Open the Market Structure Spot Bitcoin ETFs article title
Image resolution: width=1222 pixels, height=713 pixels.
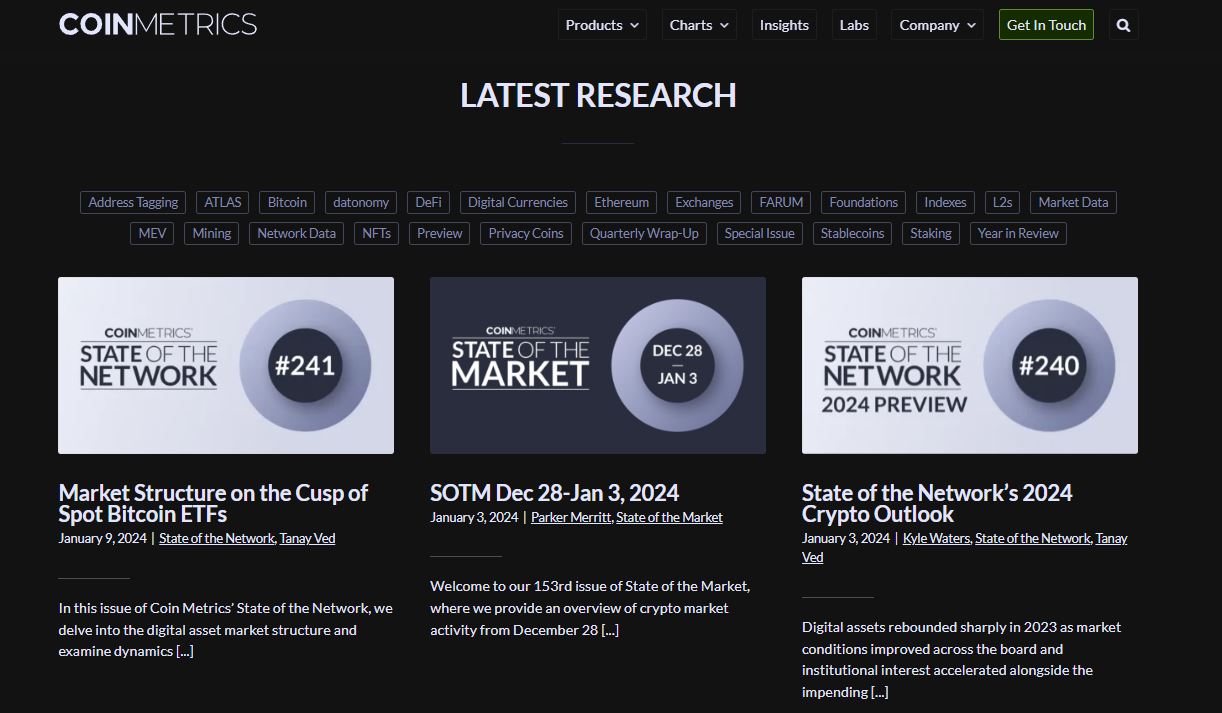pyautogui.click(x=213, y=503)
